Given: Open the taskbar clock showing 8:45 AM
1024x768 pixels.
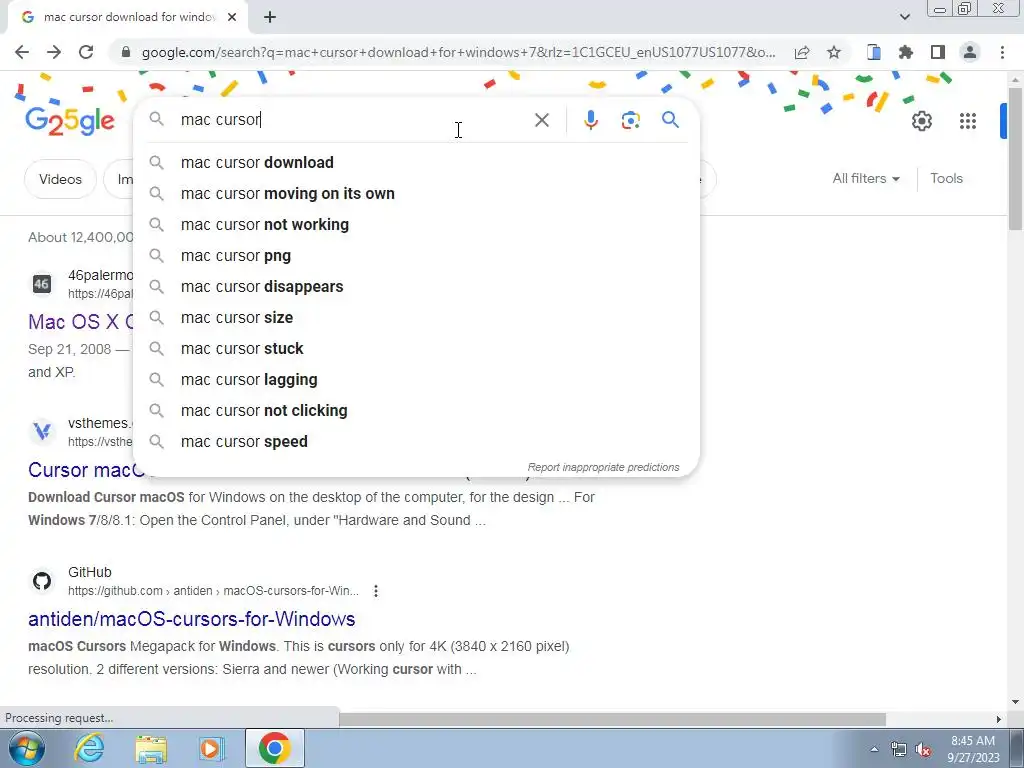Looking at the screenshot, I should point(973,749).
